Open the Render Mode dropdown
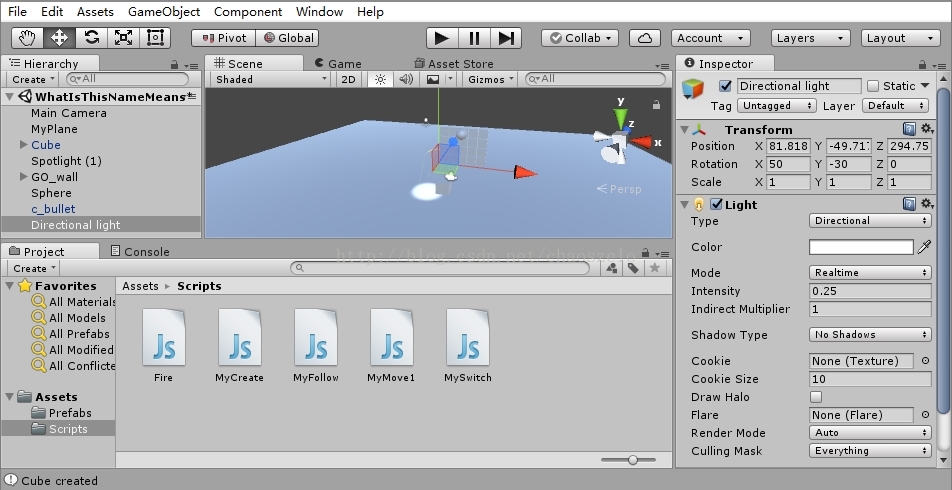 coord(870,433)
